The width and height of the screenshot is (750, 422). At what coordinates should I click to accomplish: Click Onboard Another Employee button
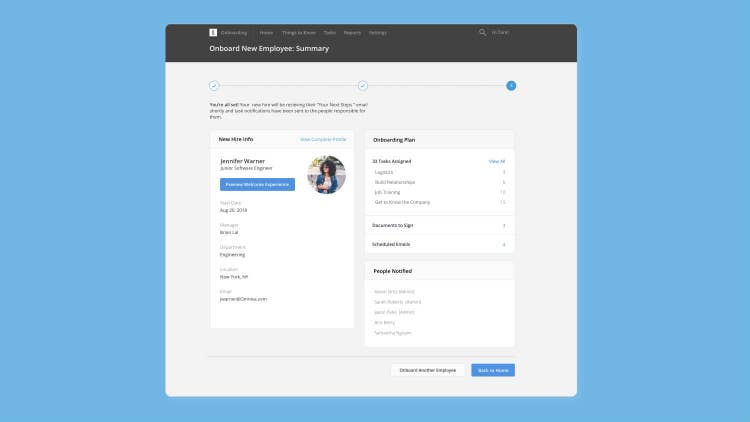pos(428,370)
